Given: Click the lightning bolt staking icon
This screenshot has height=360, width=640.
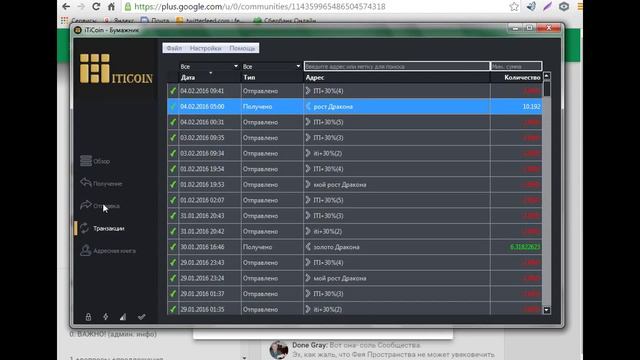Looking at the screenshot, I should tap(106, 317).
